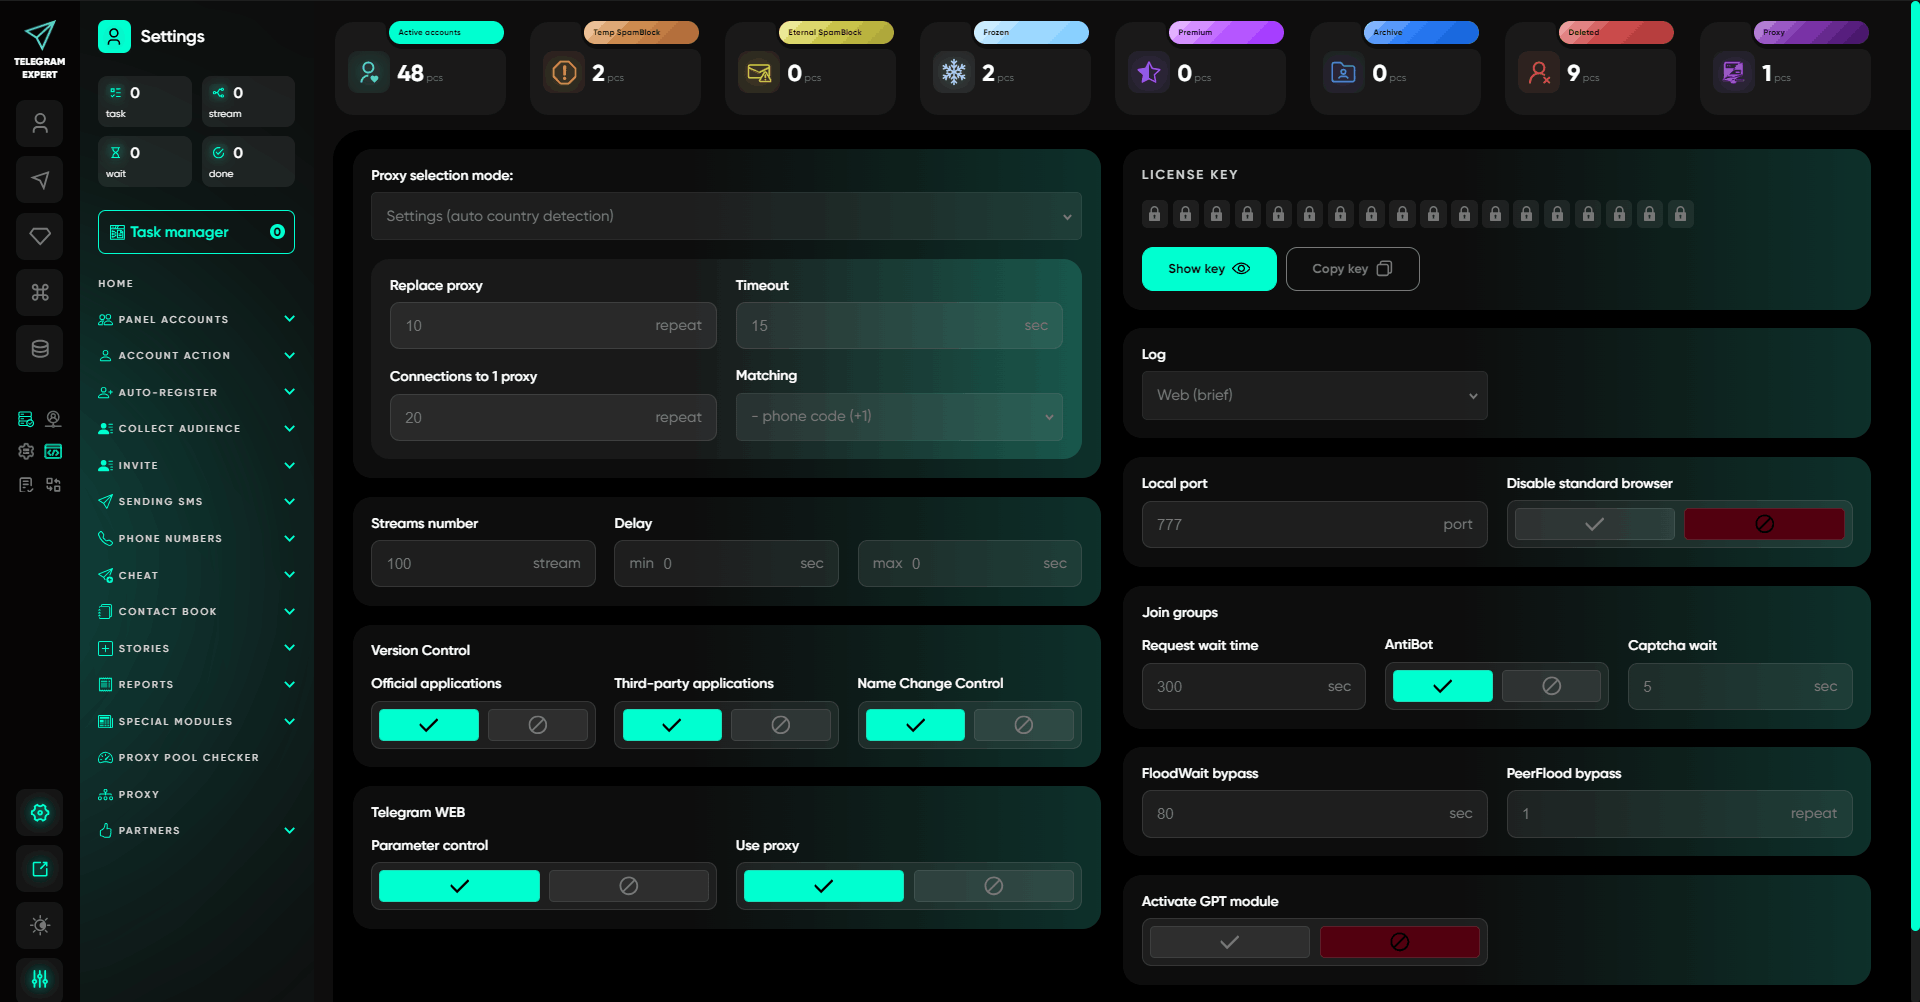Expand Special Modules chevron
The height and width of the screenshot is (1002, 1920).
pos(290,721)
